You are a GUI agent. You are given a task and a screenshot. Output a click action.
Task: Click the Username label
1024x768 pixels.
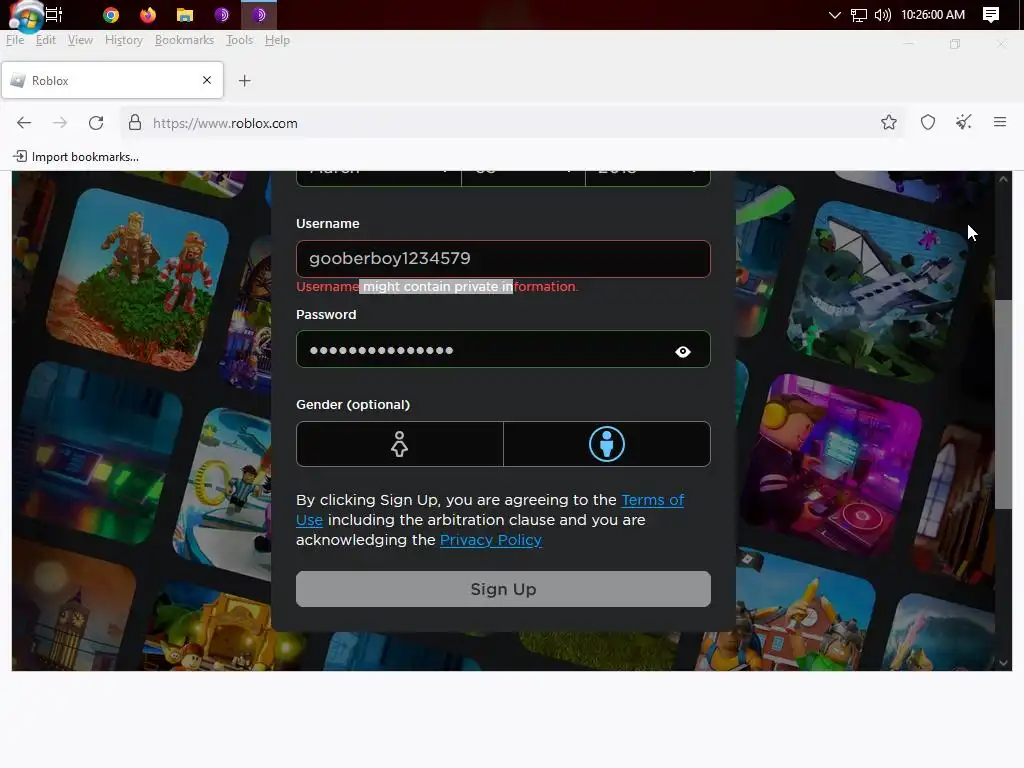(x=328, y=223)
